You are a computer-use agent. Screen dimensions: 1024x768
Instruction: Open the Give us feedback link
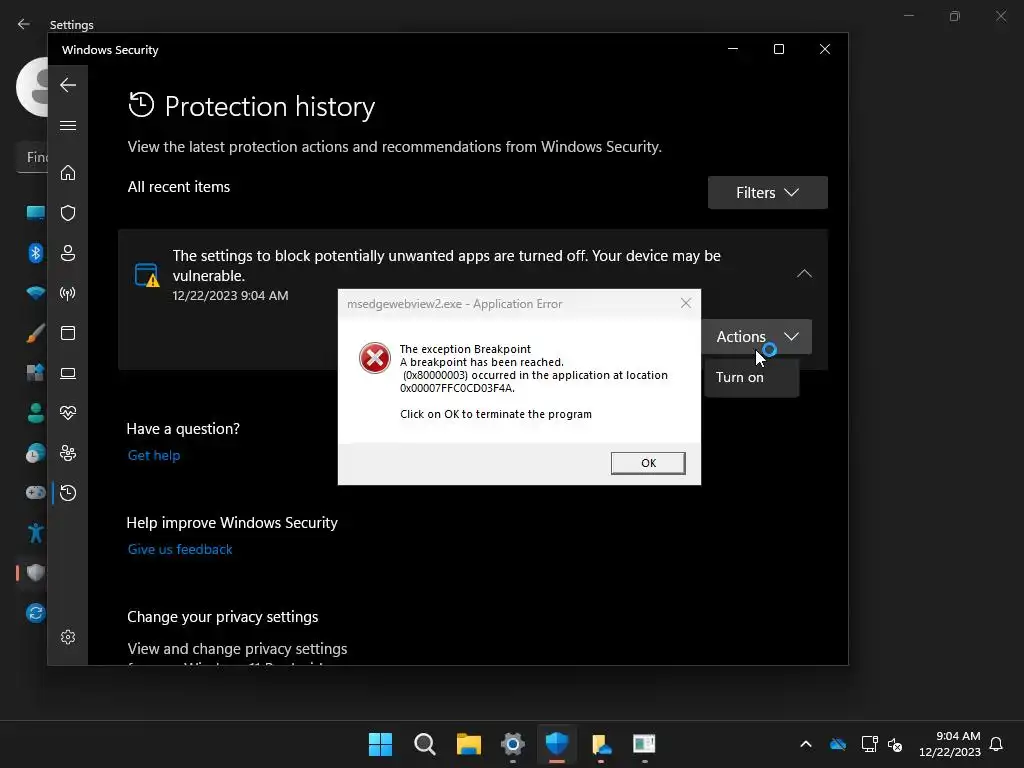point(180,549)
